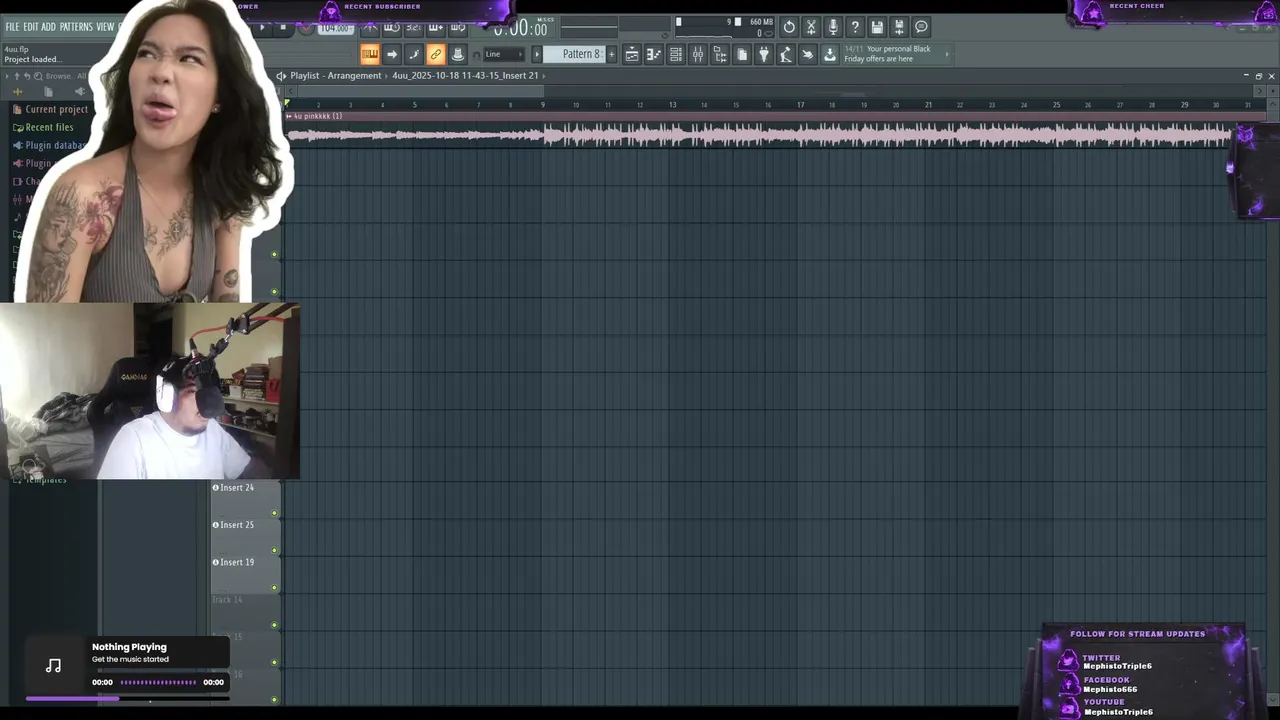Click the project files (pages) toolbar icon
This screenshot has width=1280, height=720.
click(742, 54)
